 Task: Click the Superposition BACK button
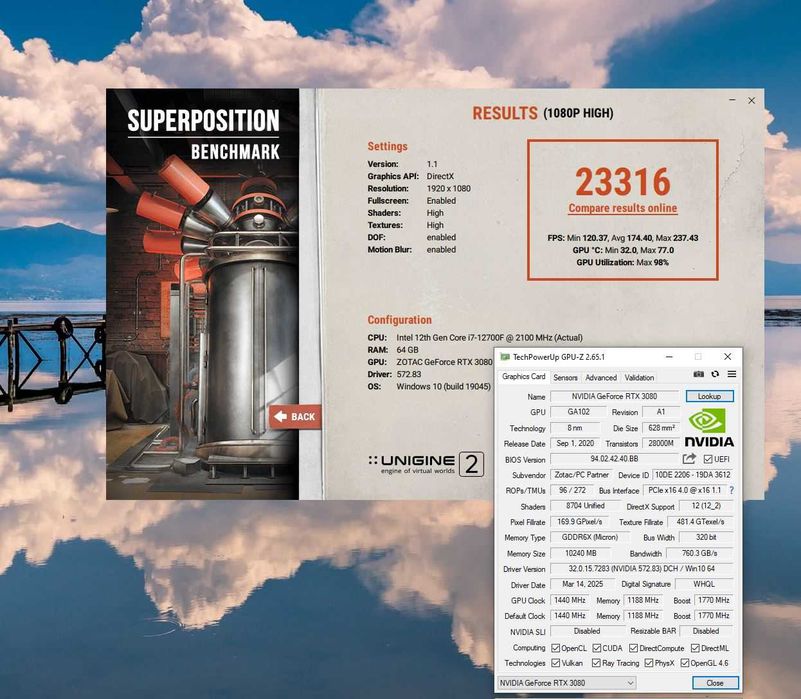(x=295, y=417)
